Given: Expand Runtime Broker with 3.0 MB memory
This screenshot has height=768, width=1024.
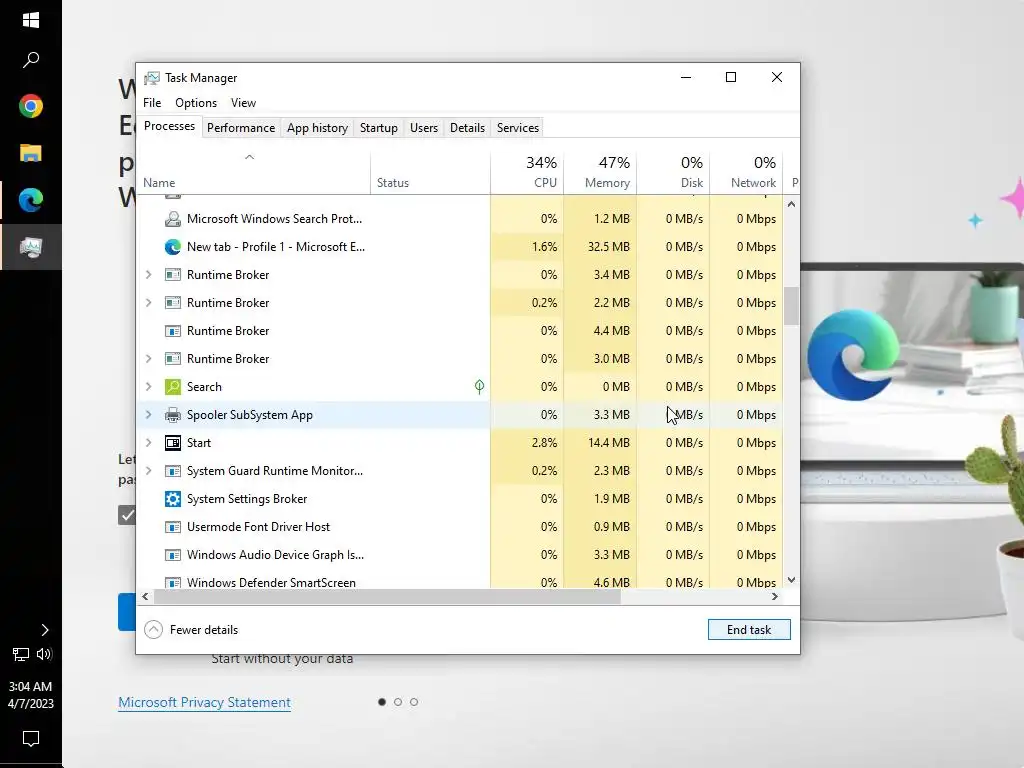Looking at the screenshot, I should pos(148,359).
